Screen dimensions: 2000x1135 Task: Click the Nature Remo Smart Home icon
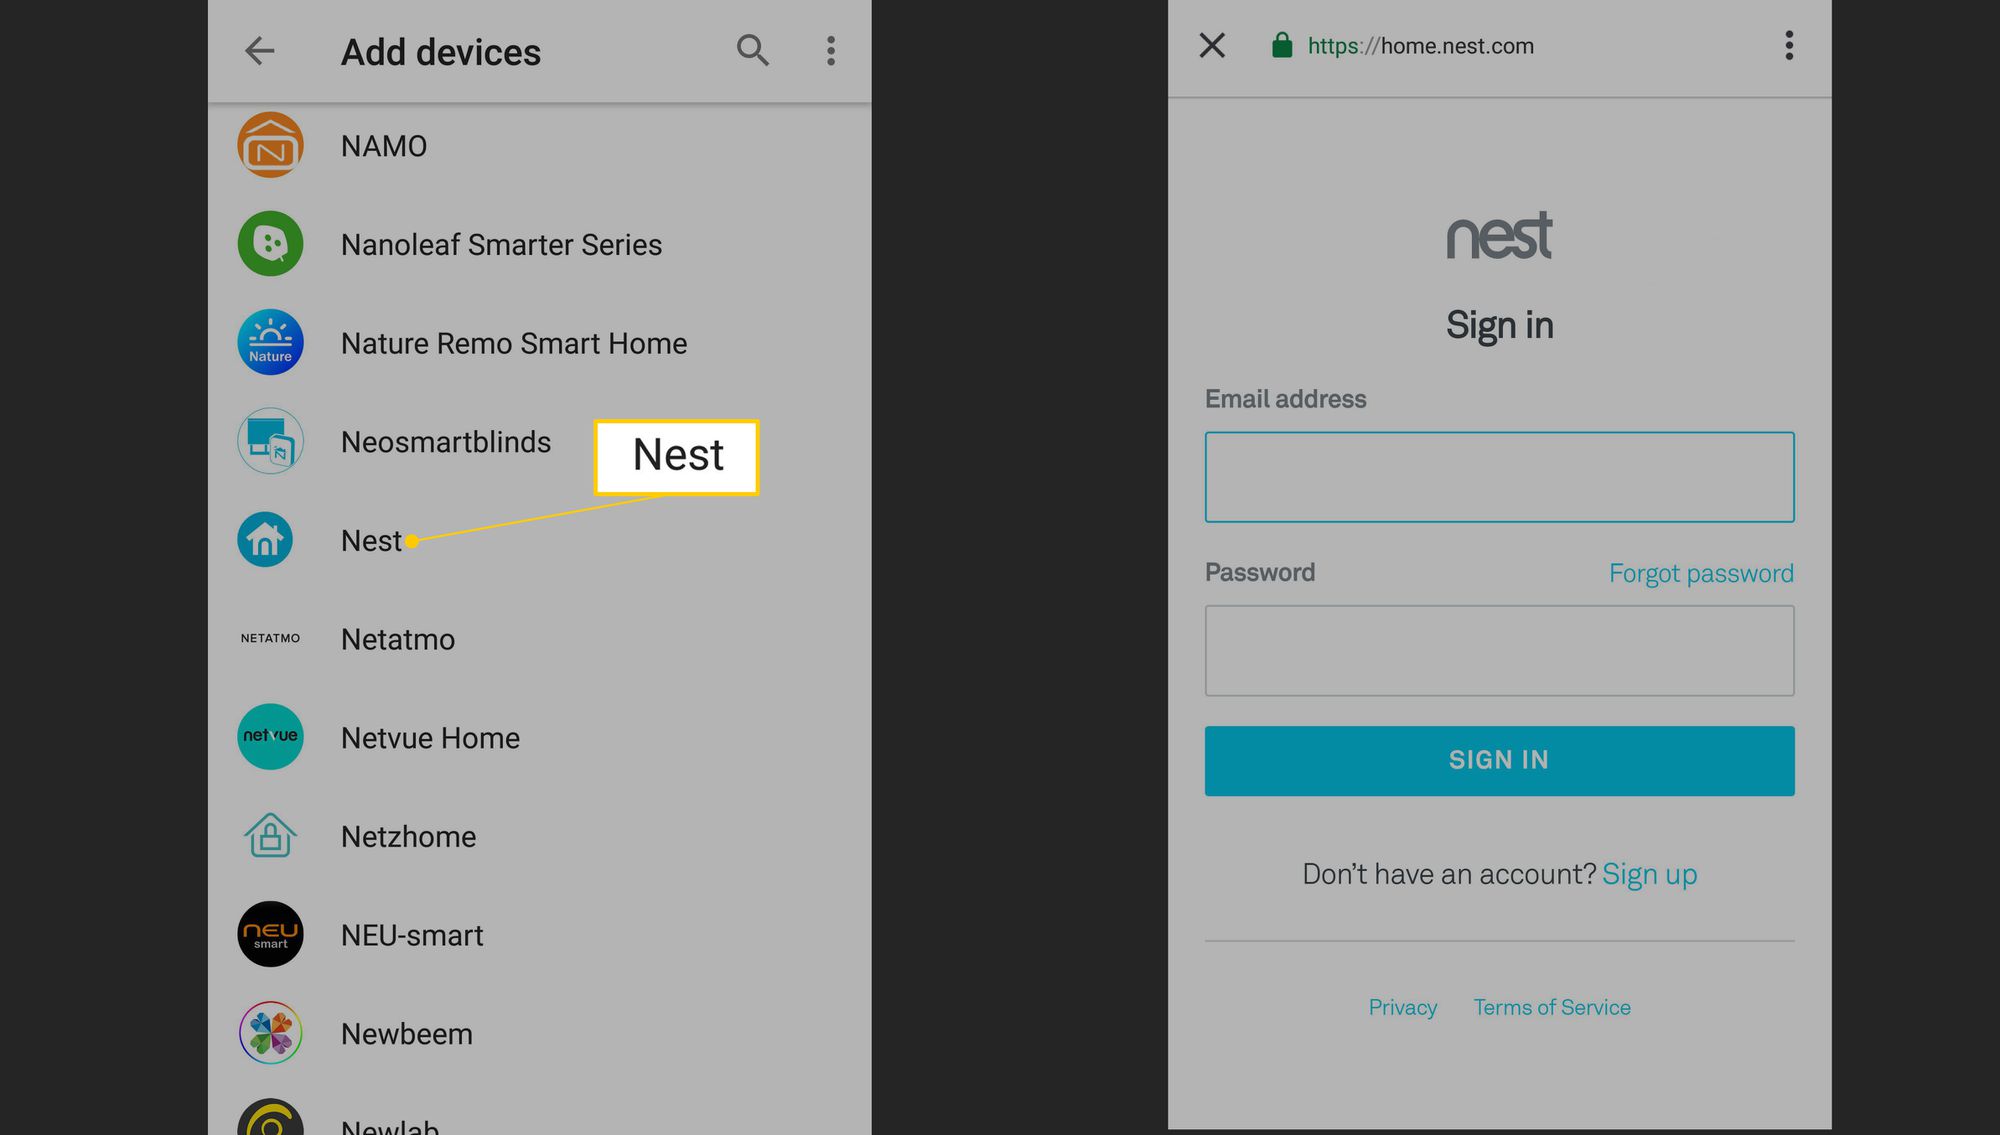pos(271,342)
